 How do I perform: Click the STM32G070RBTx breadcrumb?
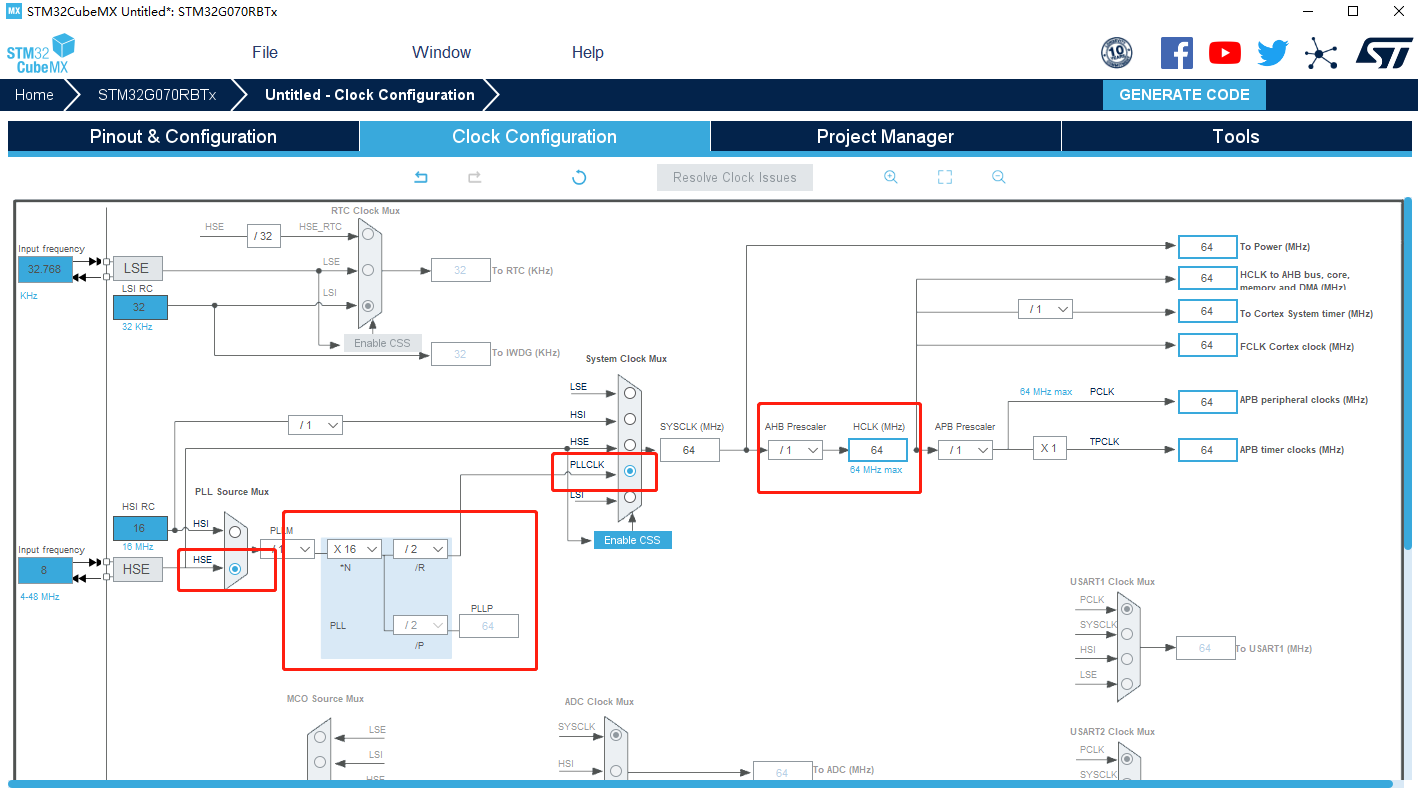click(x=157, y=95)
